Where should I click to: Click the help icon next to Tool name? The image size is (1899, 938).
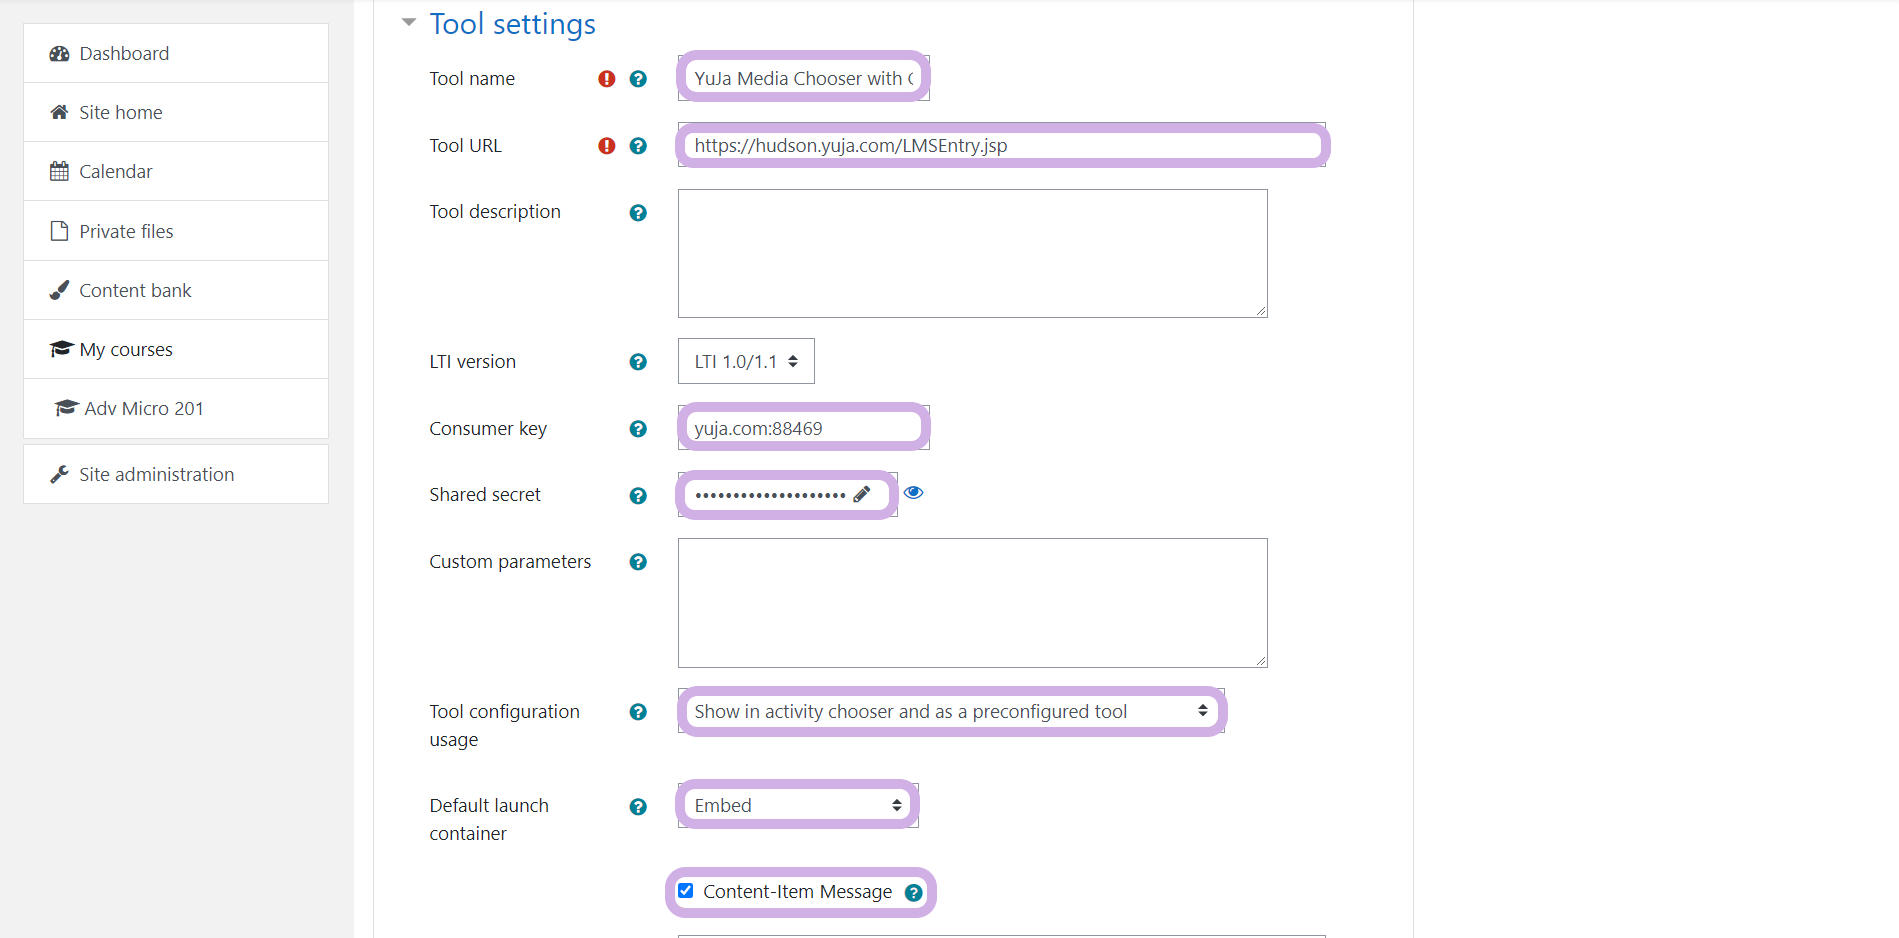(x=638, y=79)
